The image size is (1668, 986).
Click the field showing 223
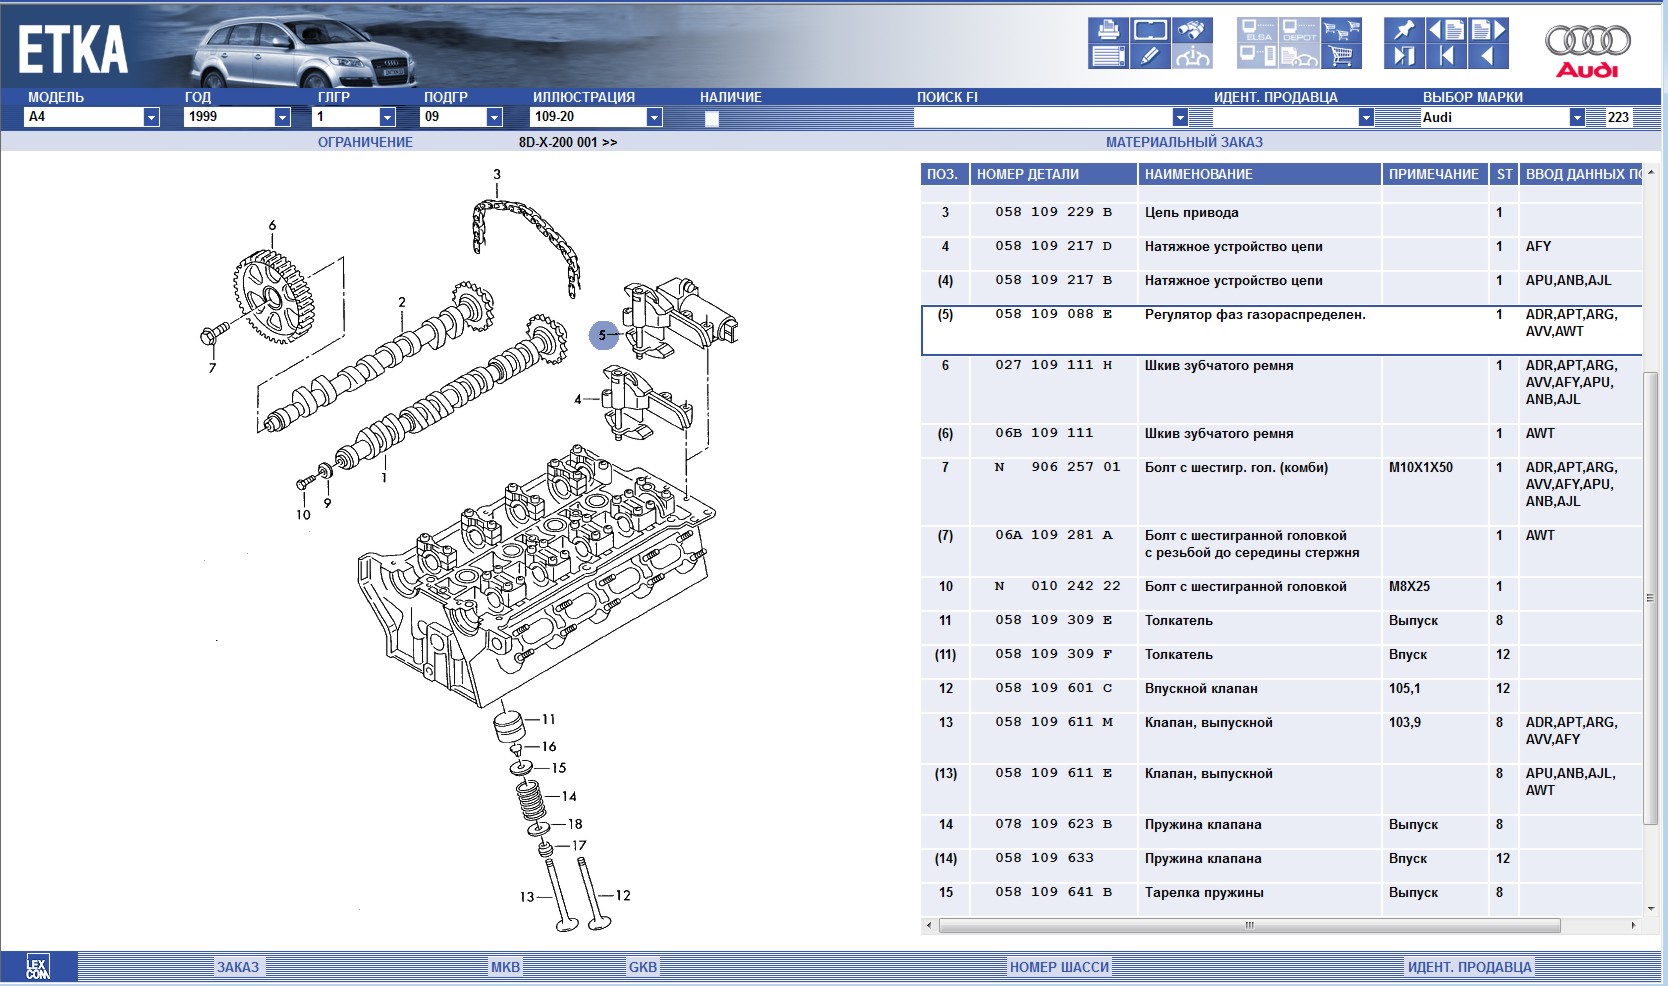[x=1618, y=117]
